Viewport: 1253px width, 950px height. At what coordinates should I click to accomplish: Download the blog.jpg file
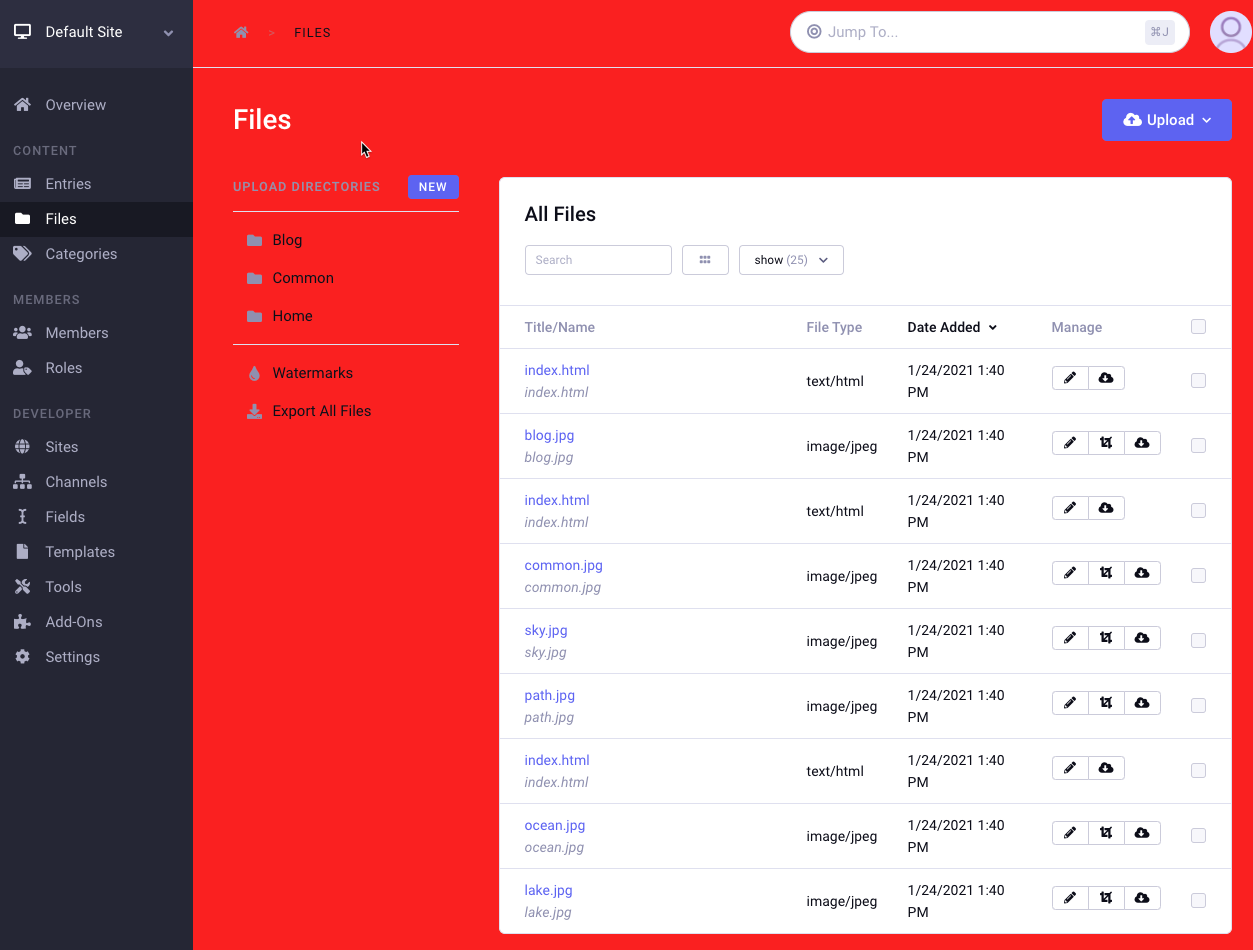click(x=1142, y=443)
